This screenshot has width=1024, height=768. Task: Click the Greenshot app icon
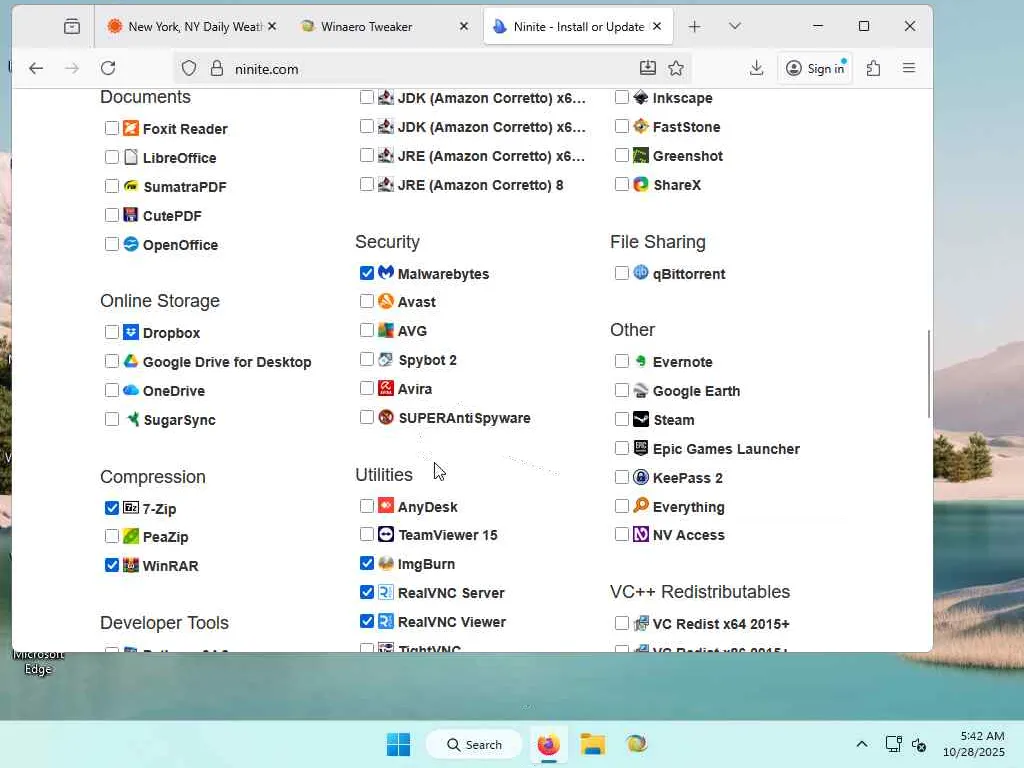coord(641,155)
